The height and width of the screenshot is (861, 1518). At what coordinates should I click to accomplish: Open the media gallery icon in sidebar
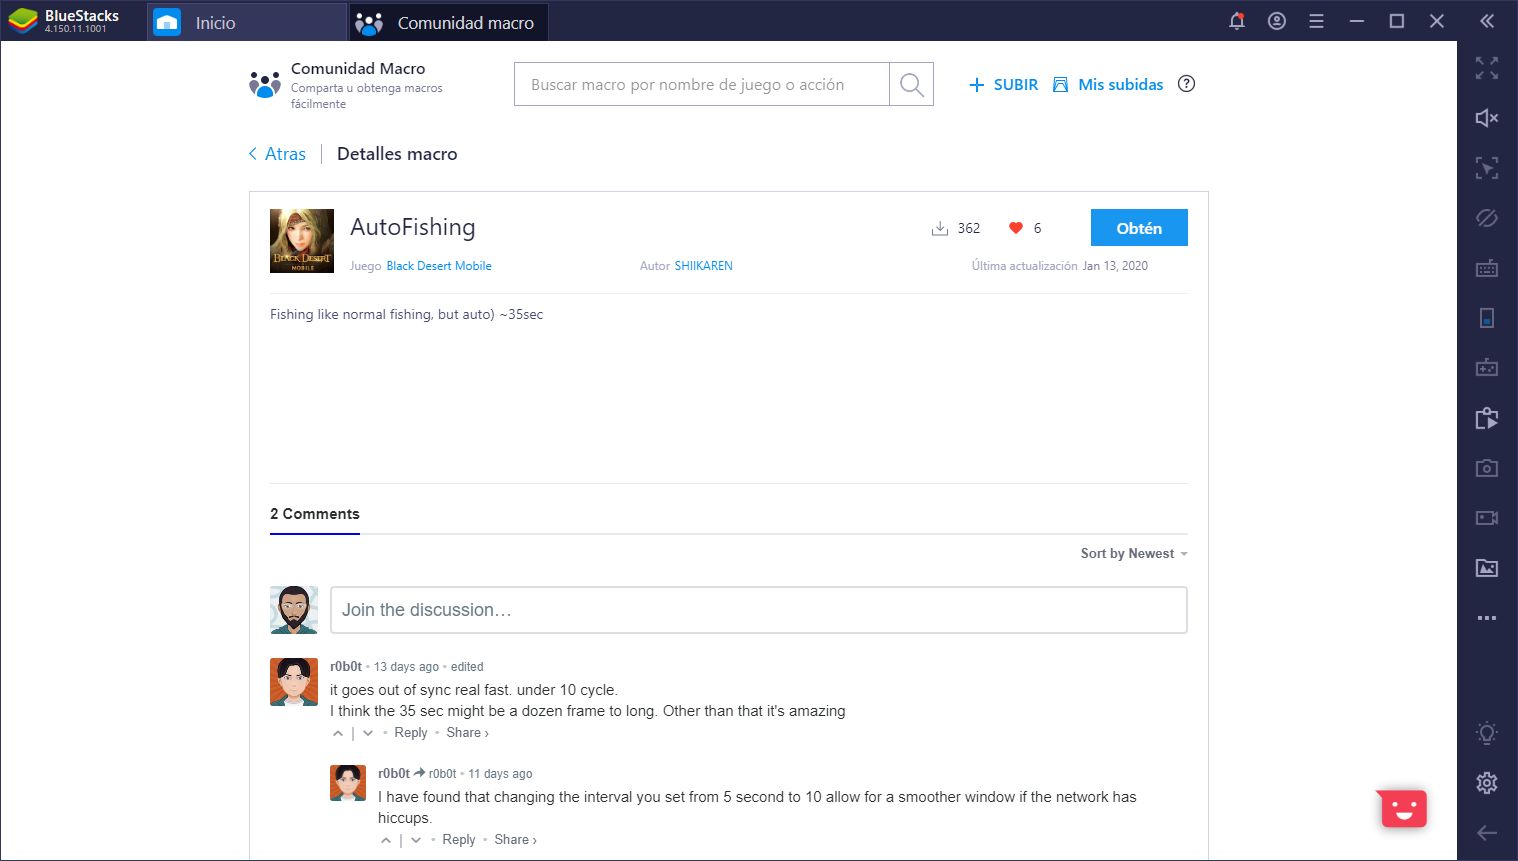(1487, 568)
